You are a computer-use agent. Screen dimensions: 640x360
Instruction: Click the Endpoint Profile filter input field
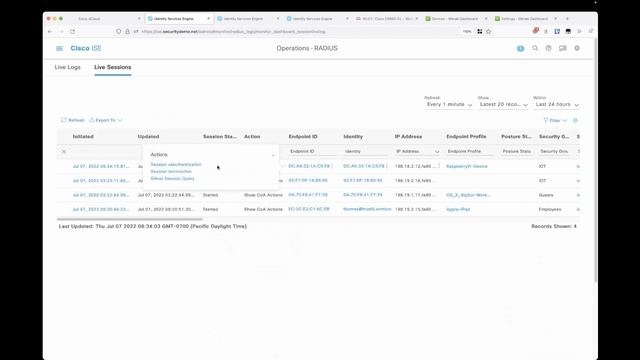pos(469,151)
